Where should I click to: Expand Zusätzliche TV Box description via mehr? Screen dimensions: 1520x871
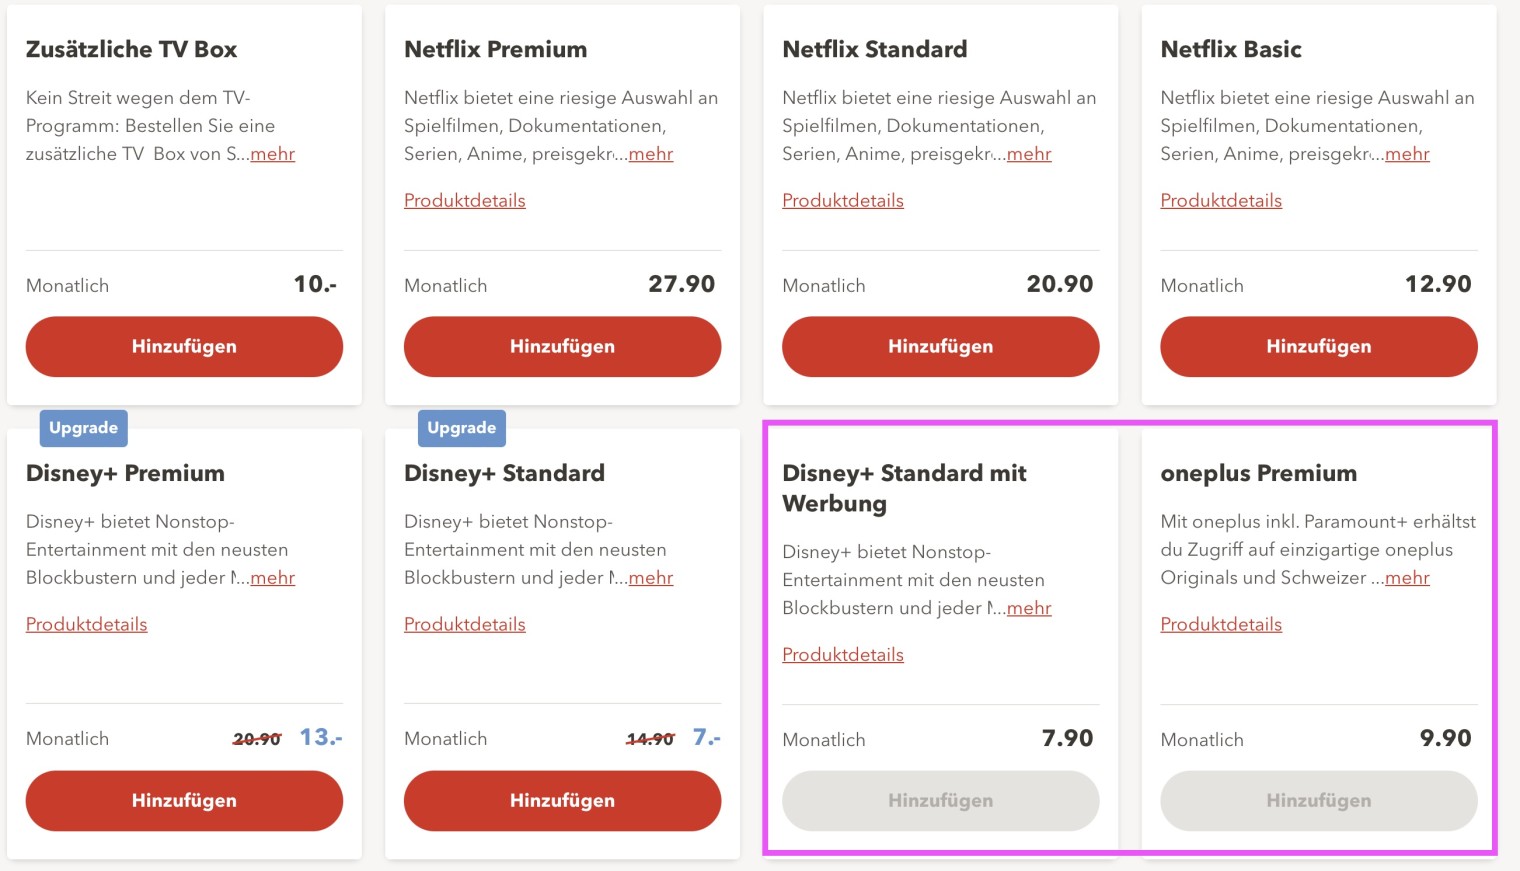(x=273, y=154)
